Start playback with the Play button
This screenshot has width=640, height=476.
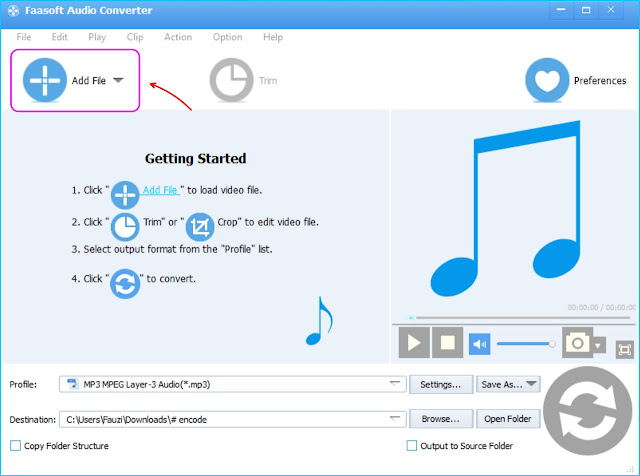coord(414,343)
